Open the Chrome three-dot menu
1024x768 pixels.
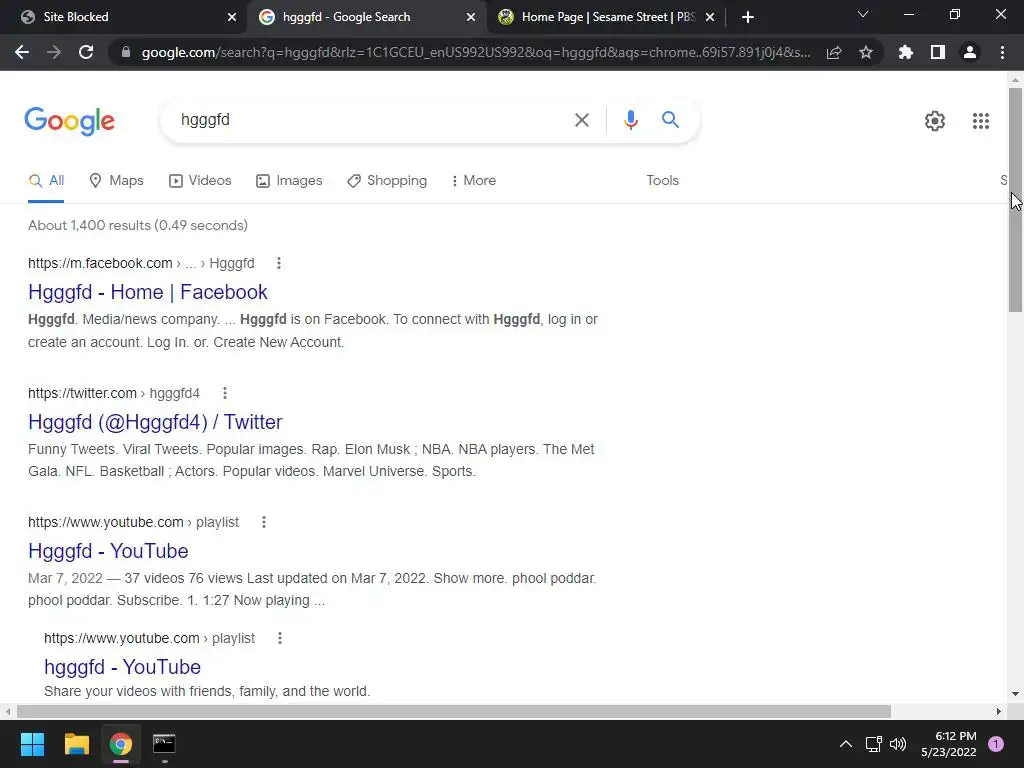(1002, 52)
